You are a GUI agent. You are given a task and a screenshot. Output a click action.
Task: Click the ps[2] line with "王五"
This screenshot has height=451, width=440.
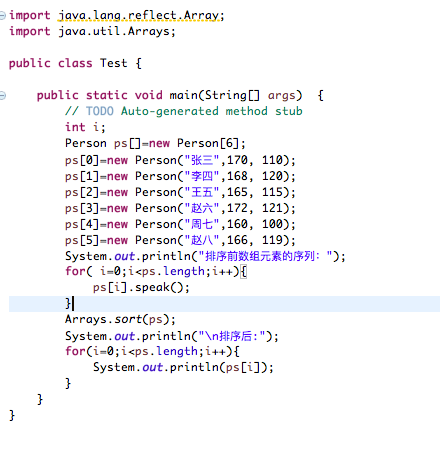pos(180,192)
